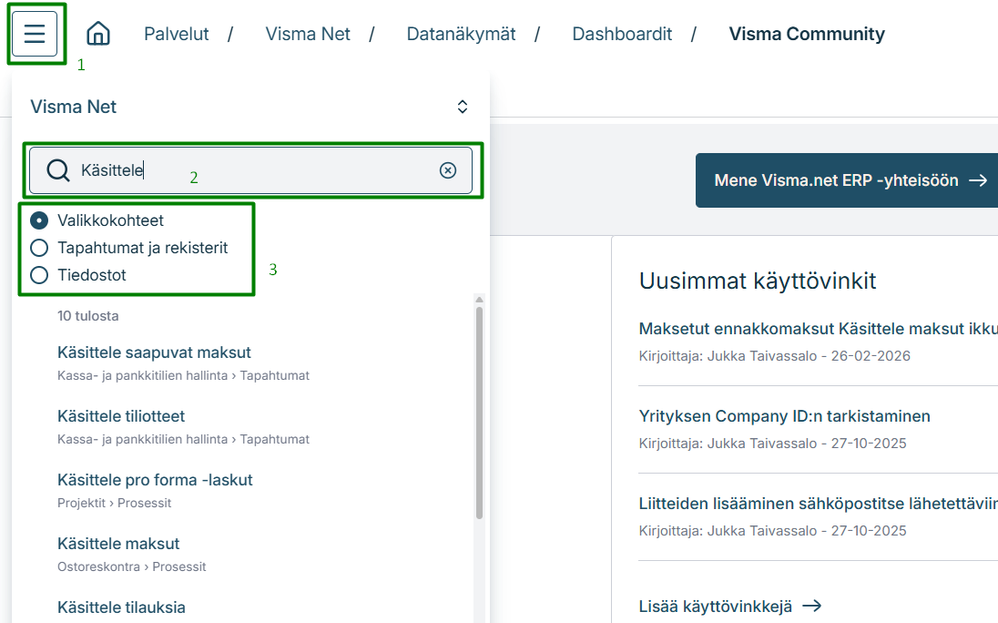This screenshot has width=998, height=623.
Task: Go to the home page icon
Action: [x=98, y=34]
